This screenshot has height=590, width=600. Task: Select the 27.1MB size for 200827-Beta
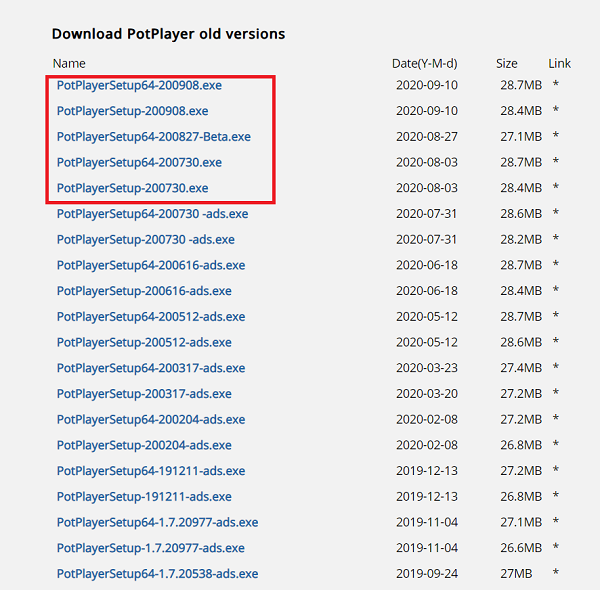[x=521, y=137]
